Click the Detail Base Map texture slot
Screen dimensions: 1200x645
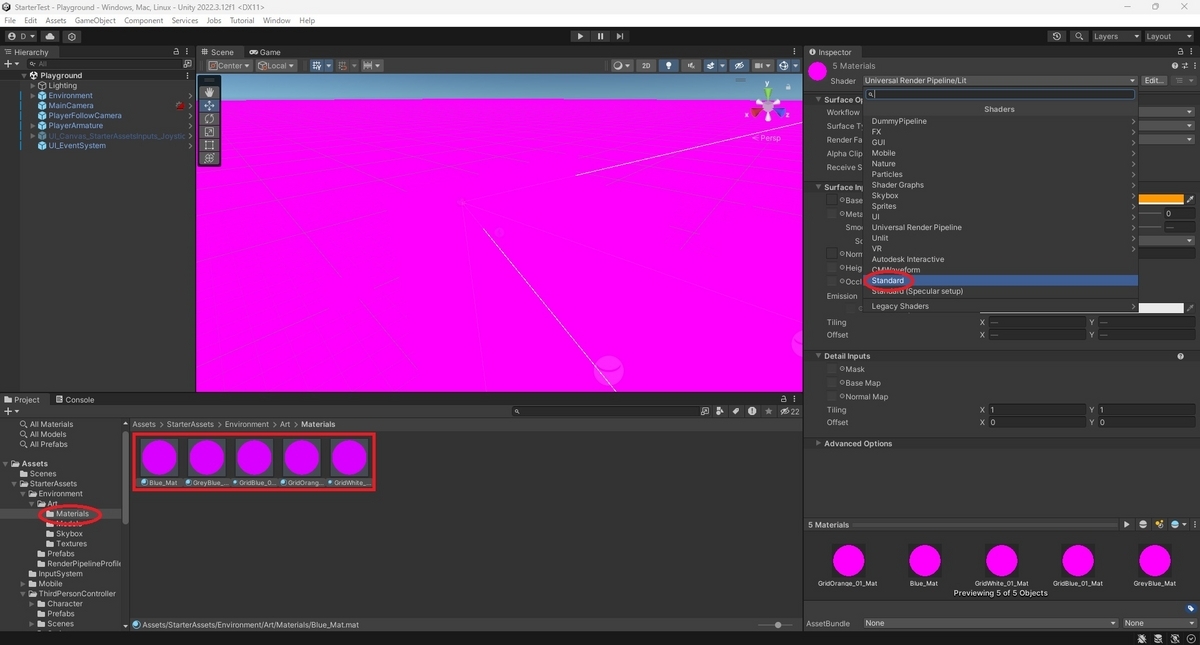[x=832, y=383]
